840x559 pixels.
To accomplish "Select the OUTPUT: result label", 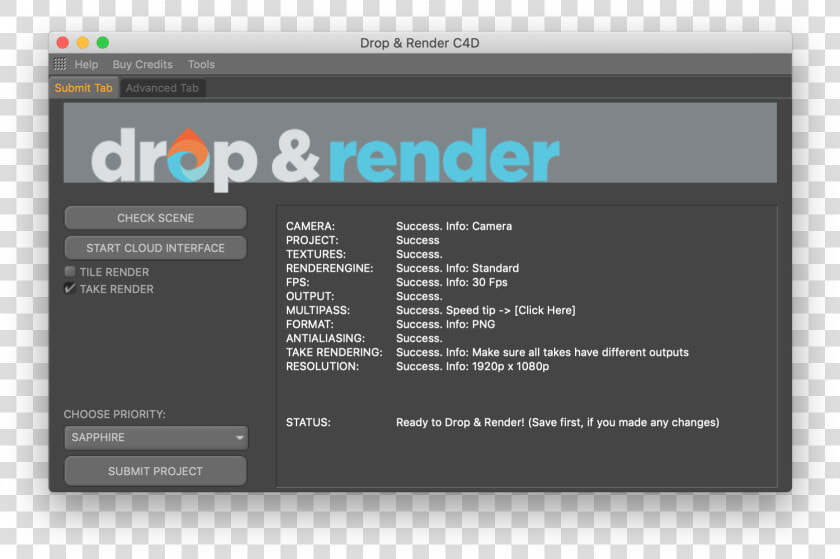I will click(x=310, y=296).
